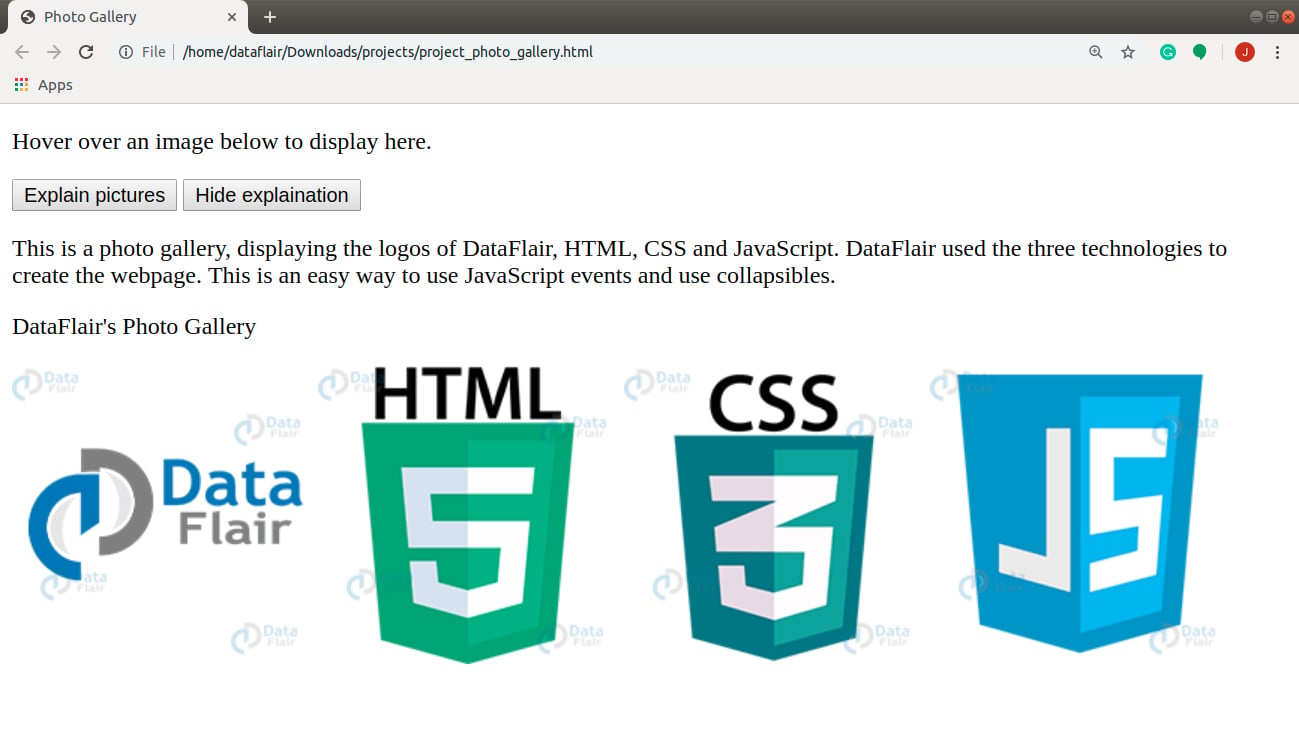Close the Photo Gallery tab

click(232, 17)
